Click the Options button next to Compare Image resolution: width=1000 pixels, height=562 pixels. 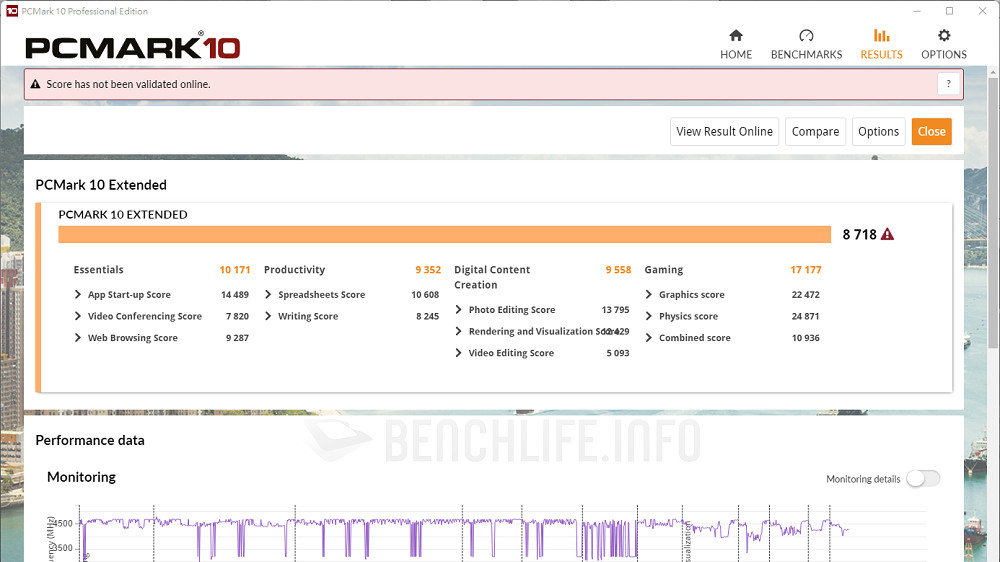click(x=878, y=132)
